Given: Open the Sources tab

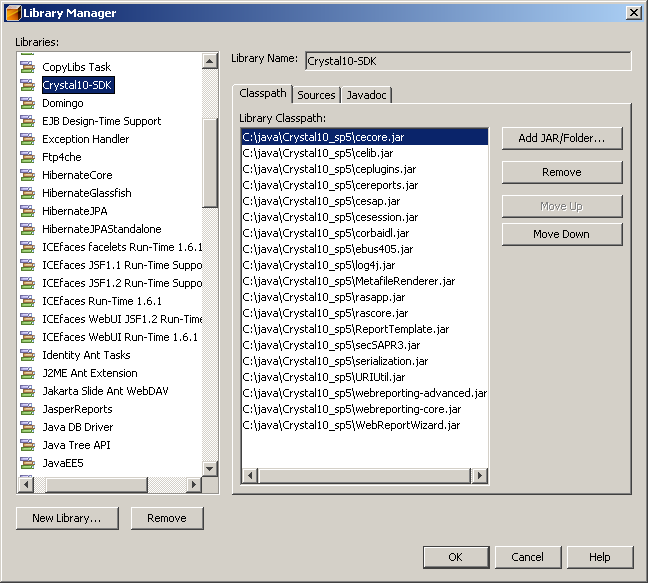Looking at the screenshot, I should [316, 95].
